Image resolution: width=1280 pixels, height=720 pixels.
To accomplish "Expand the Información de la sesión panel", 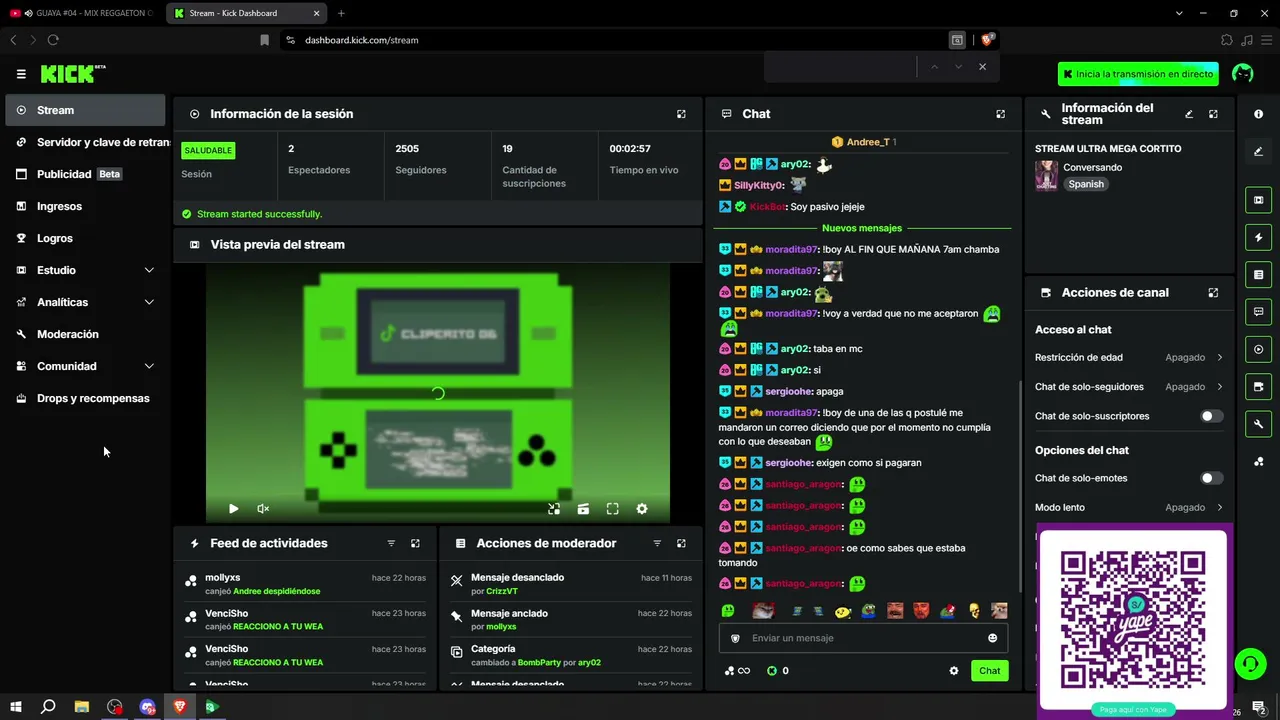I will coord(681,114).
